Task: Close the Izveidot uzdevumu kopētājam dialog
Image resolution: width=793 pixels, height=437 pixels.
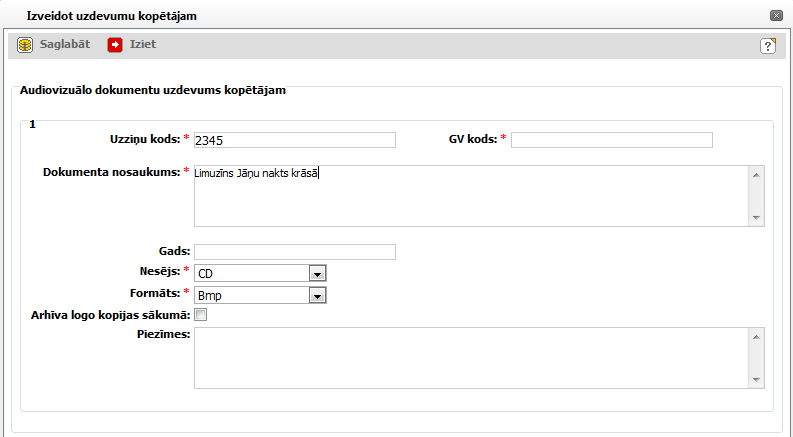Action: click(x=776, y=16)
